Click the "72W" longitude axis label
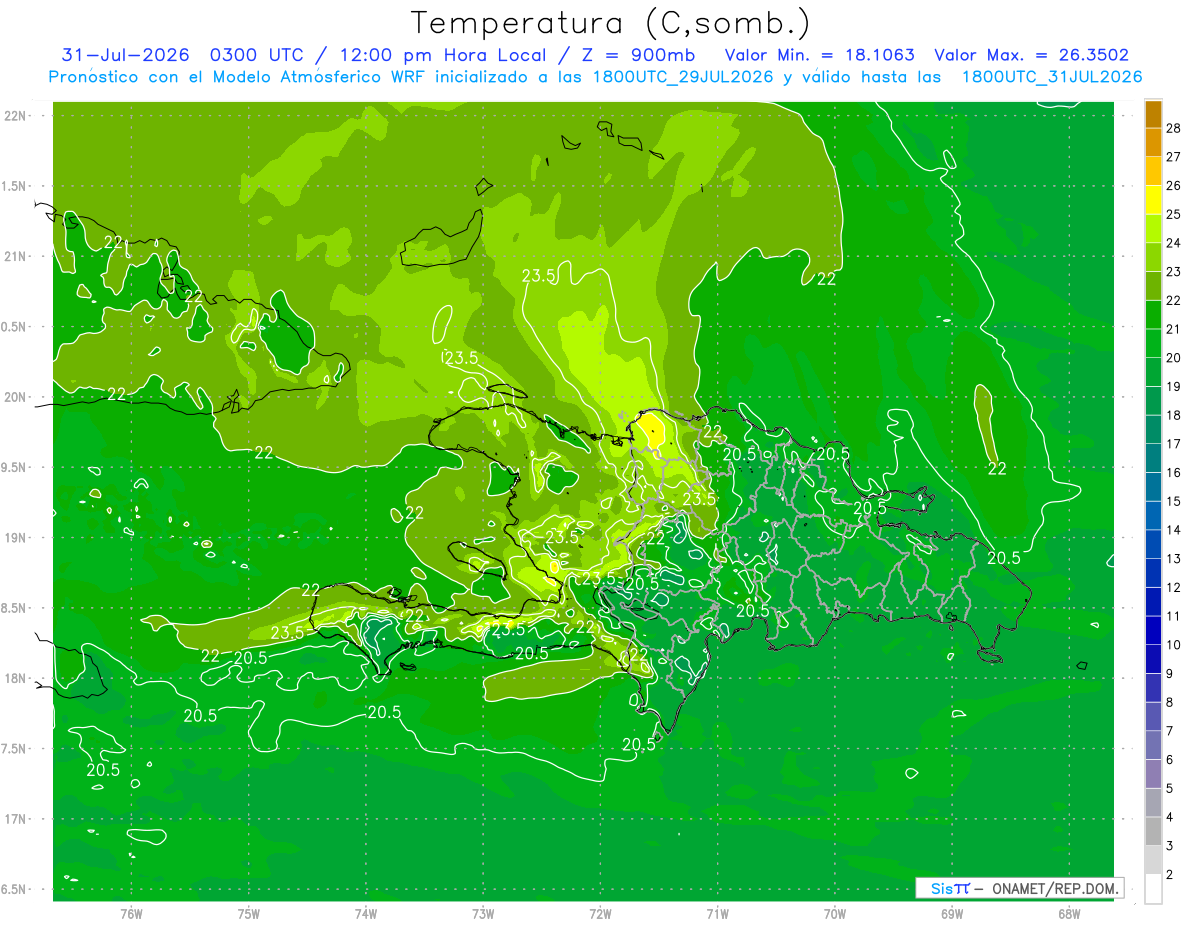This screenshot has width=1200, height=927. 600,913
